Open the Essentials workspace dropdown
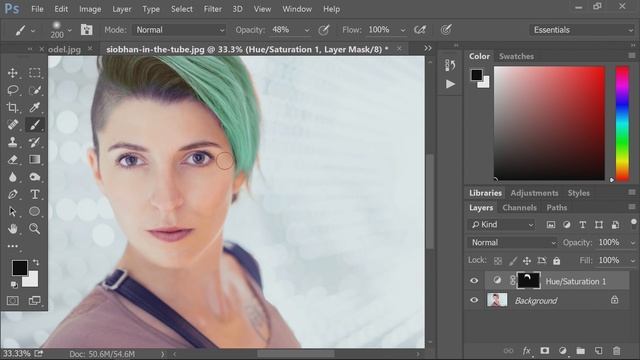 click(582, 30)
